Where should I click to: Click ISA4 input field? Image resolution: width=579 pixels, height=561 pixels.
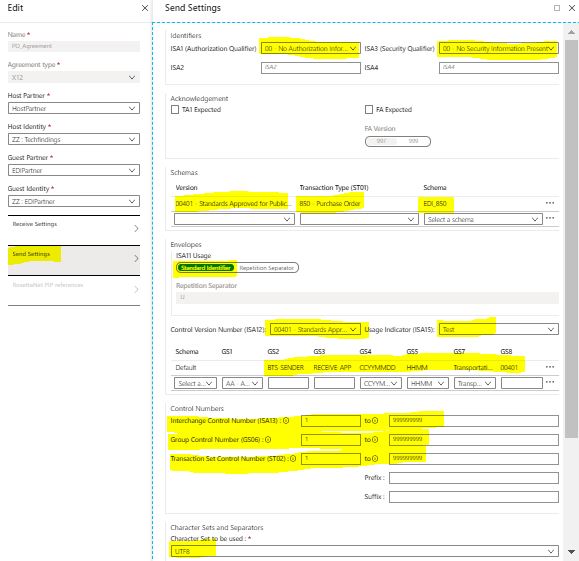pyautogui.click(x=499, y=68)
